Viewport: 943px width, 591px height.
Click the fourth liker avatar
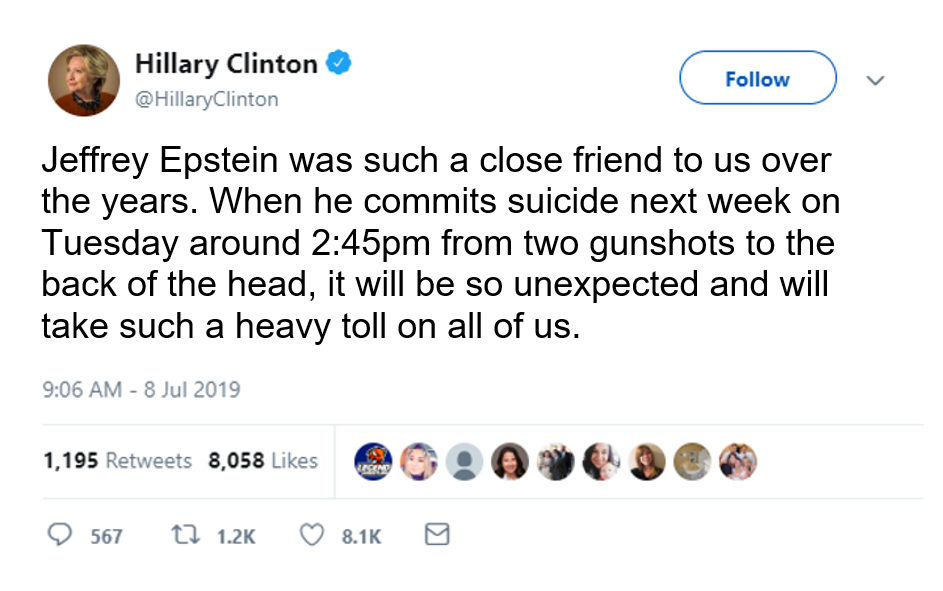(509, 461)
